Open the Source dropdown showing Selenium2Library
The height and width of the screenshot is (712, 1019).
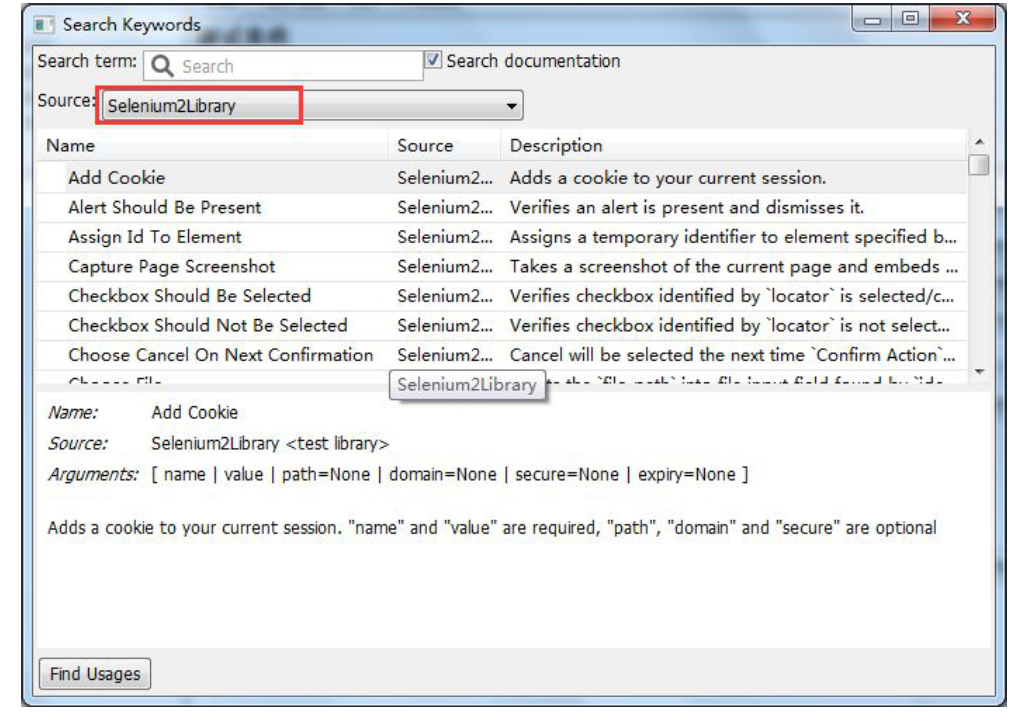click(312, 105)
